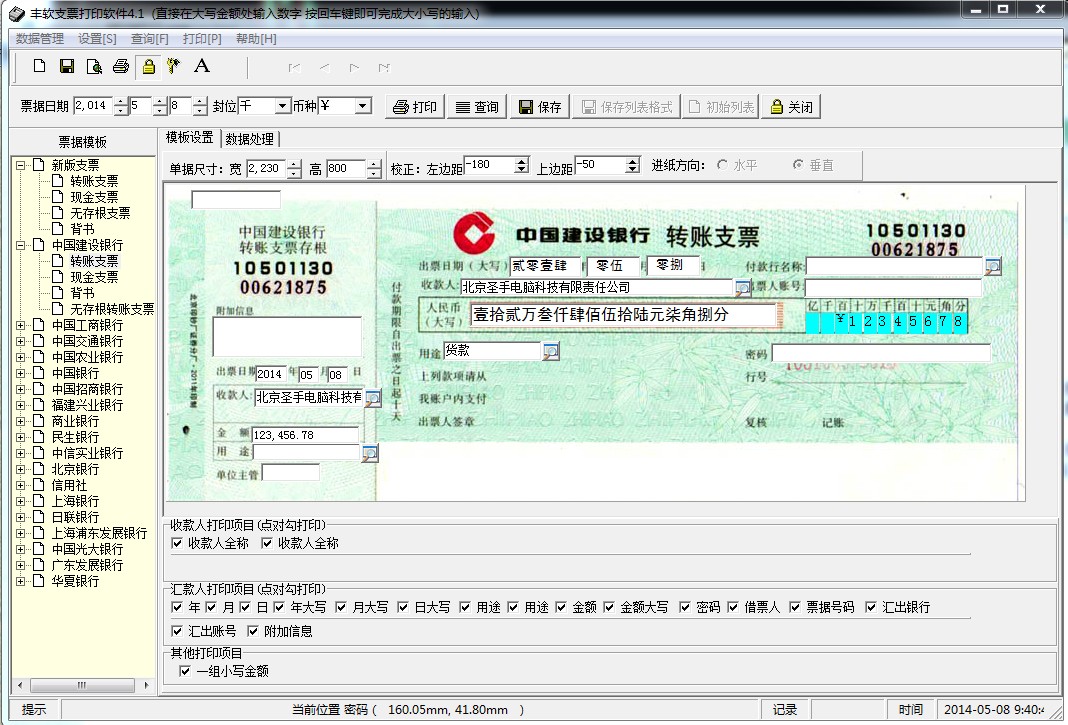This screenshot has width=1068, height=725.
Task: Click the 初始列表 button
Action: [721, 107]
